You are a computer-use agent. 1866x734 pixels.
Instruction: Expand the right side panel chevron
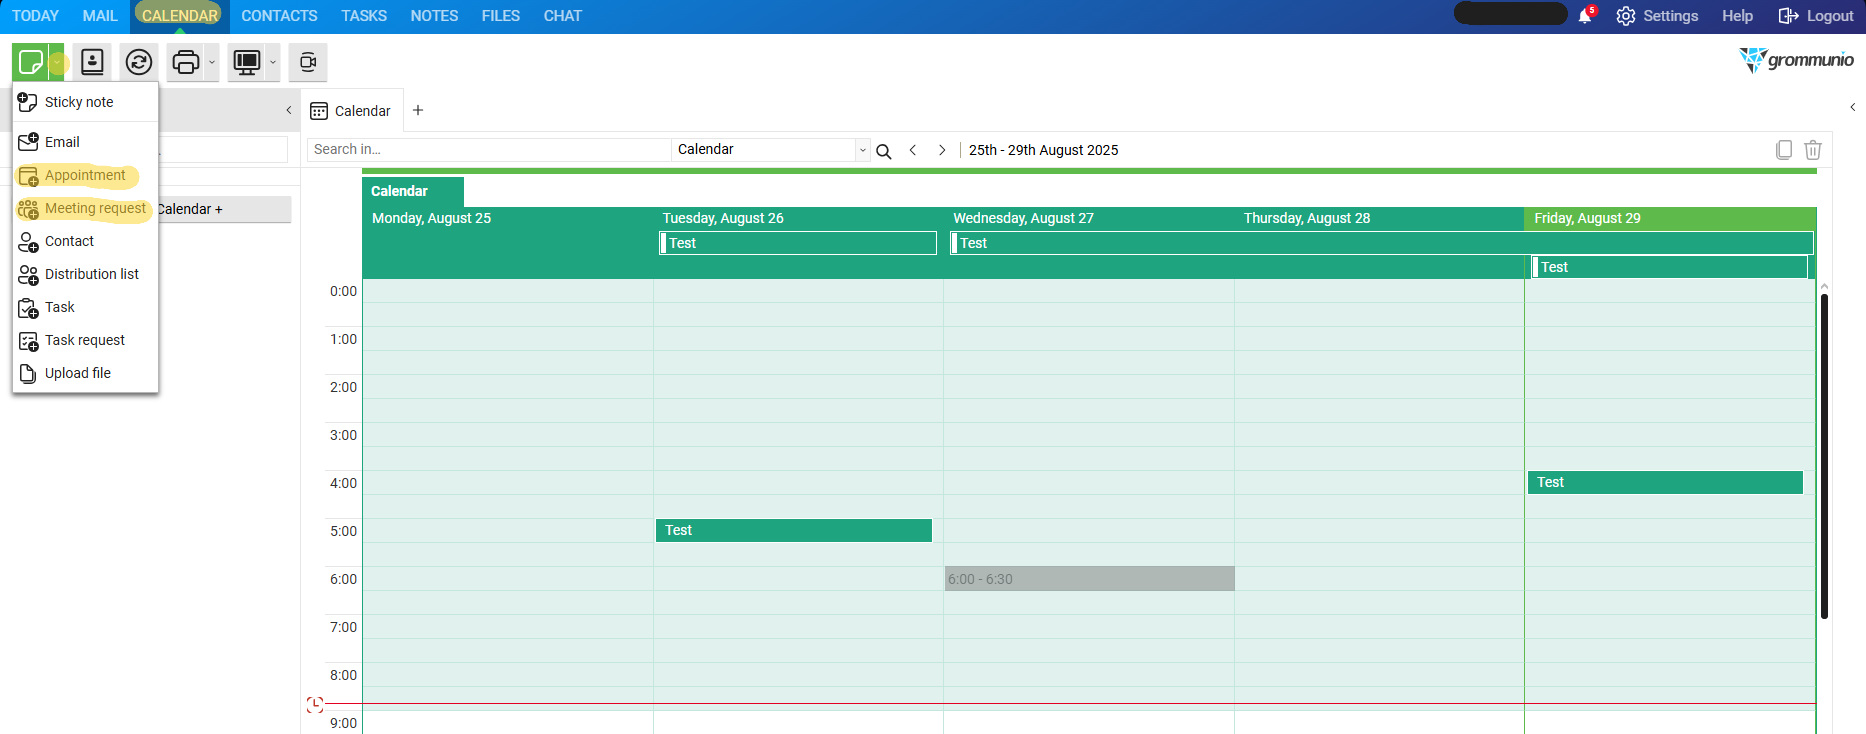1853,107
